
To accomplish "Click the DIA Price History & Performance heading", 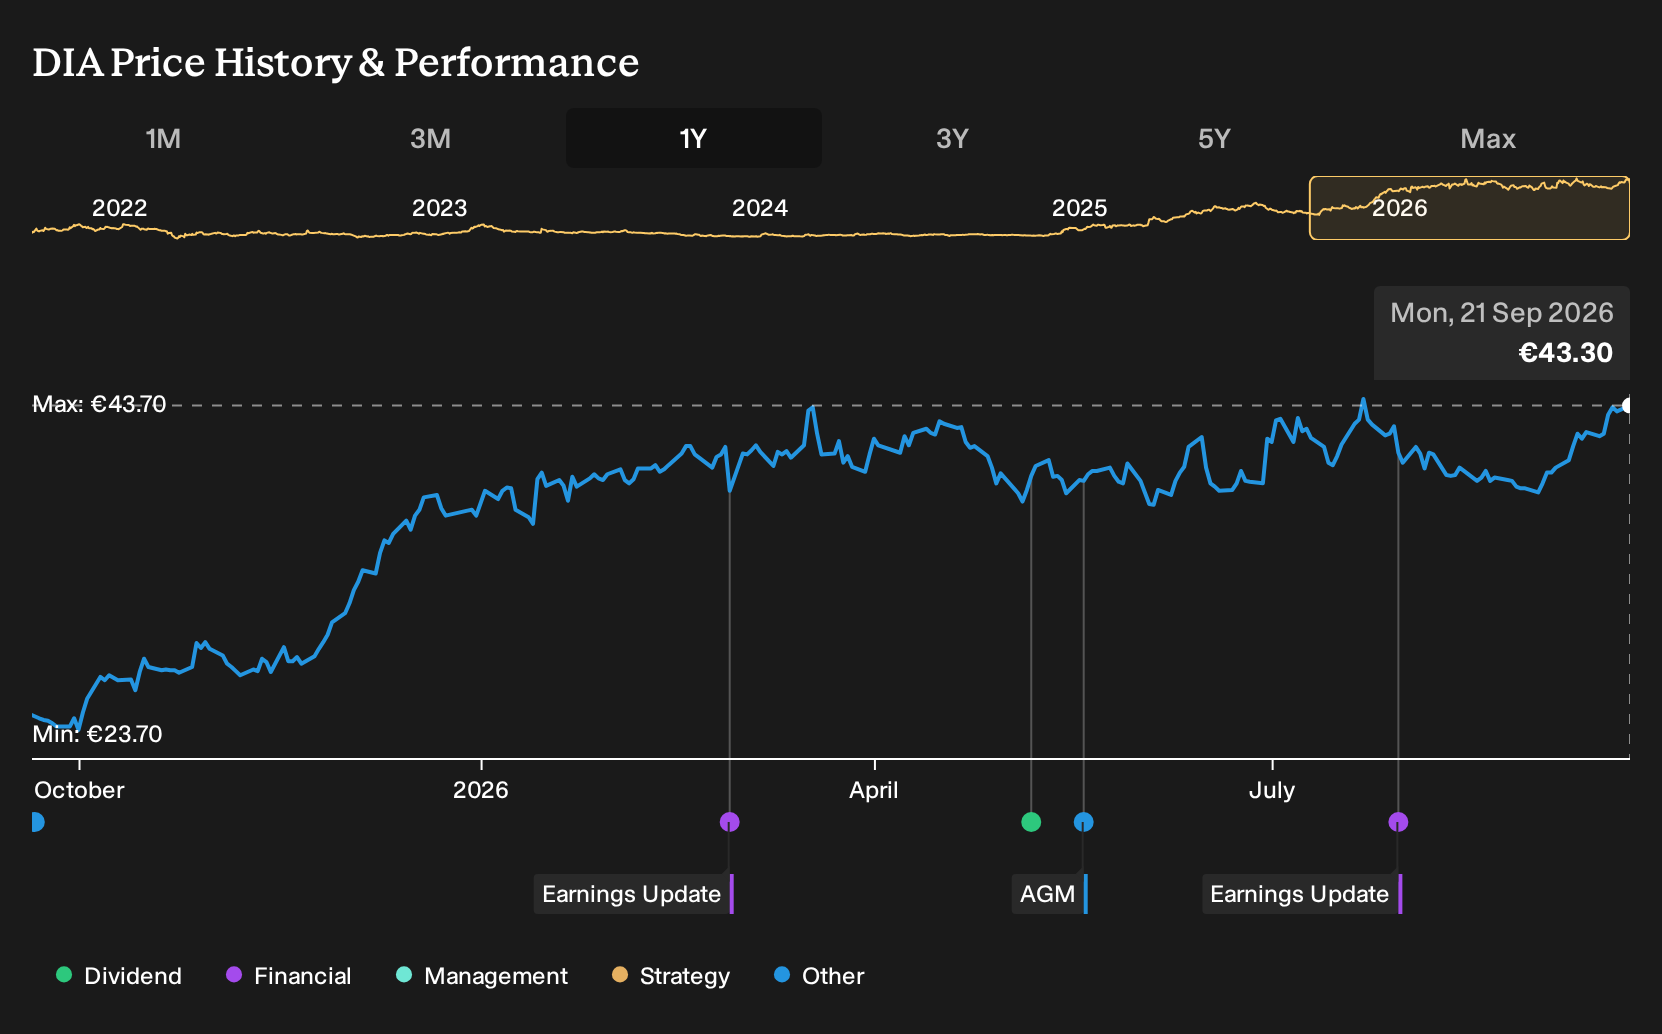I will pos(336,62).
